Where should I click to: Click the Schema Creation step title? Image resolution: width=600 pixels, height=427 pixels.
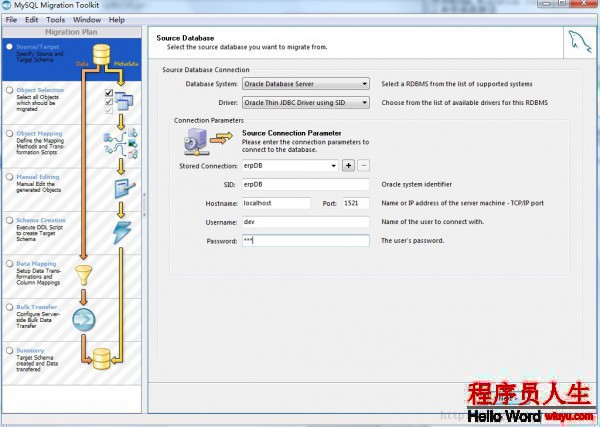(x=41, y=220)
